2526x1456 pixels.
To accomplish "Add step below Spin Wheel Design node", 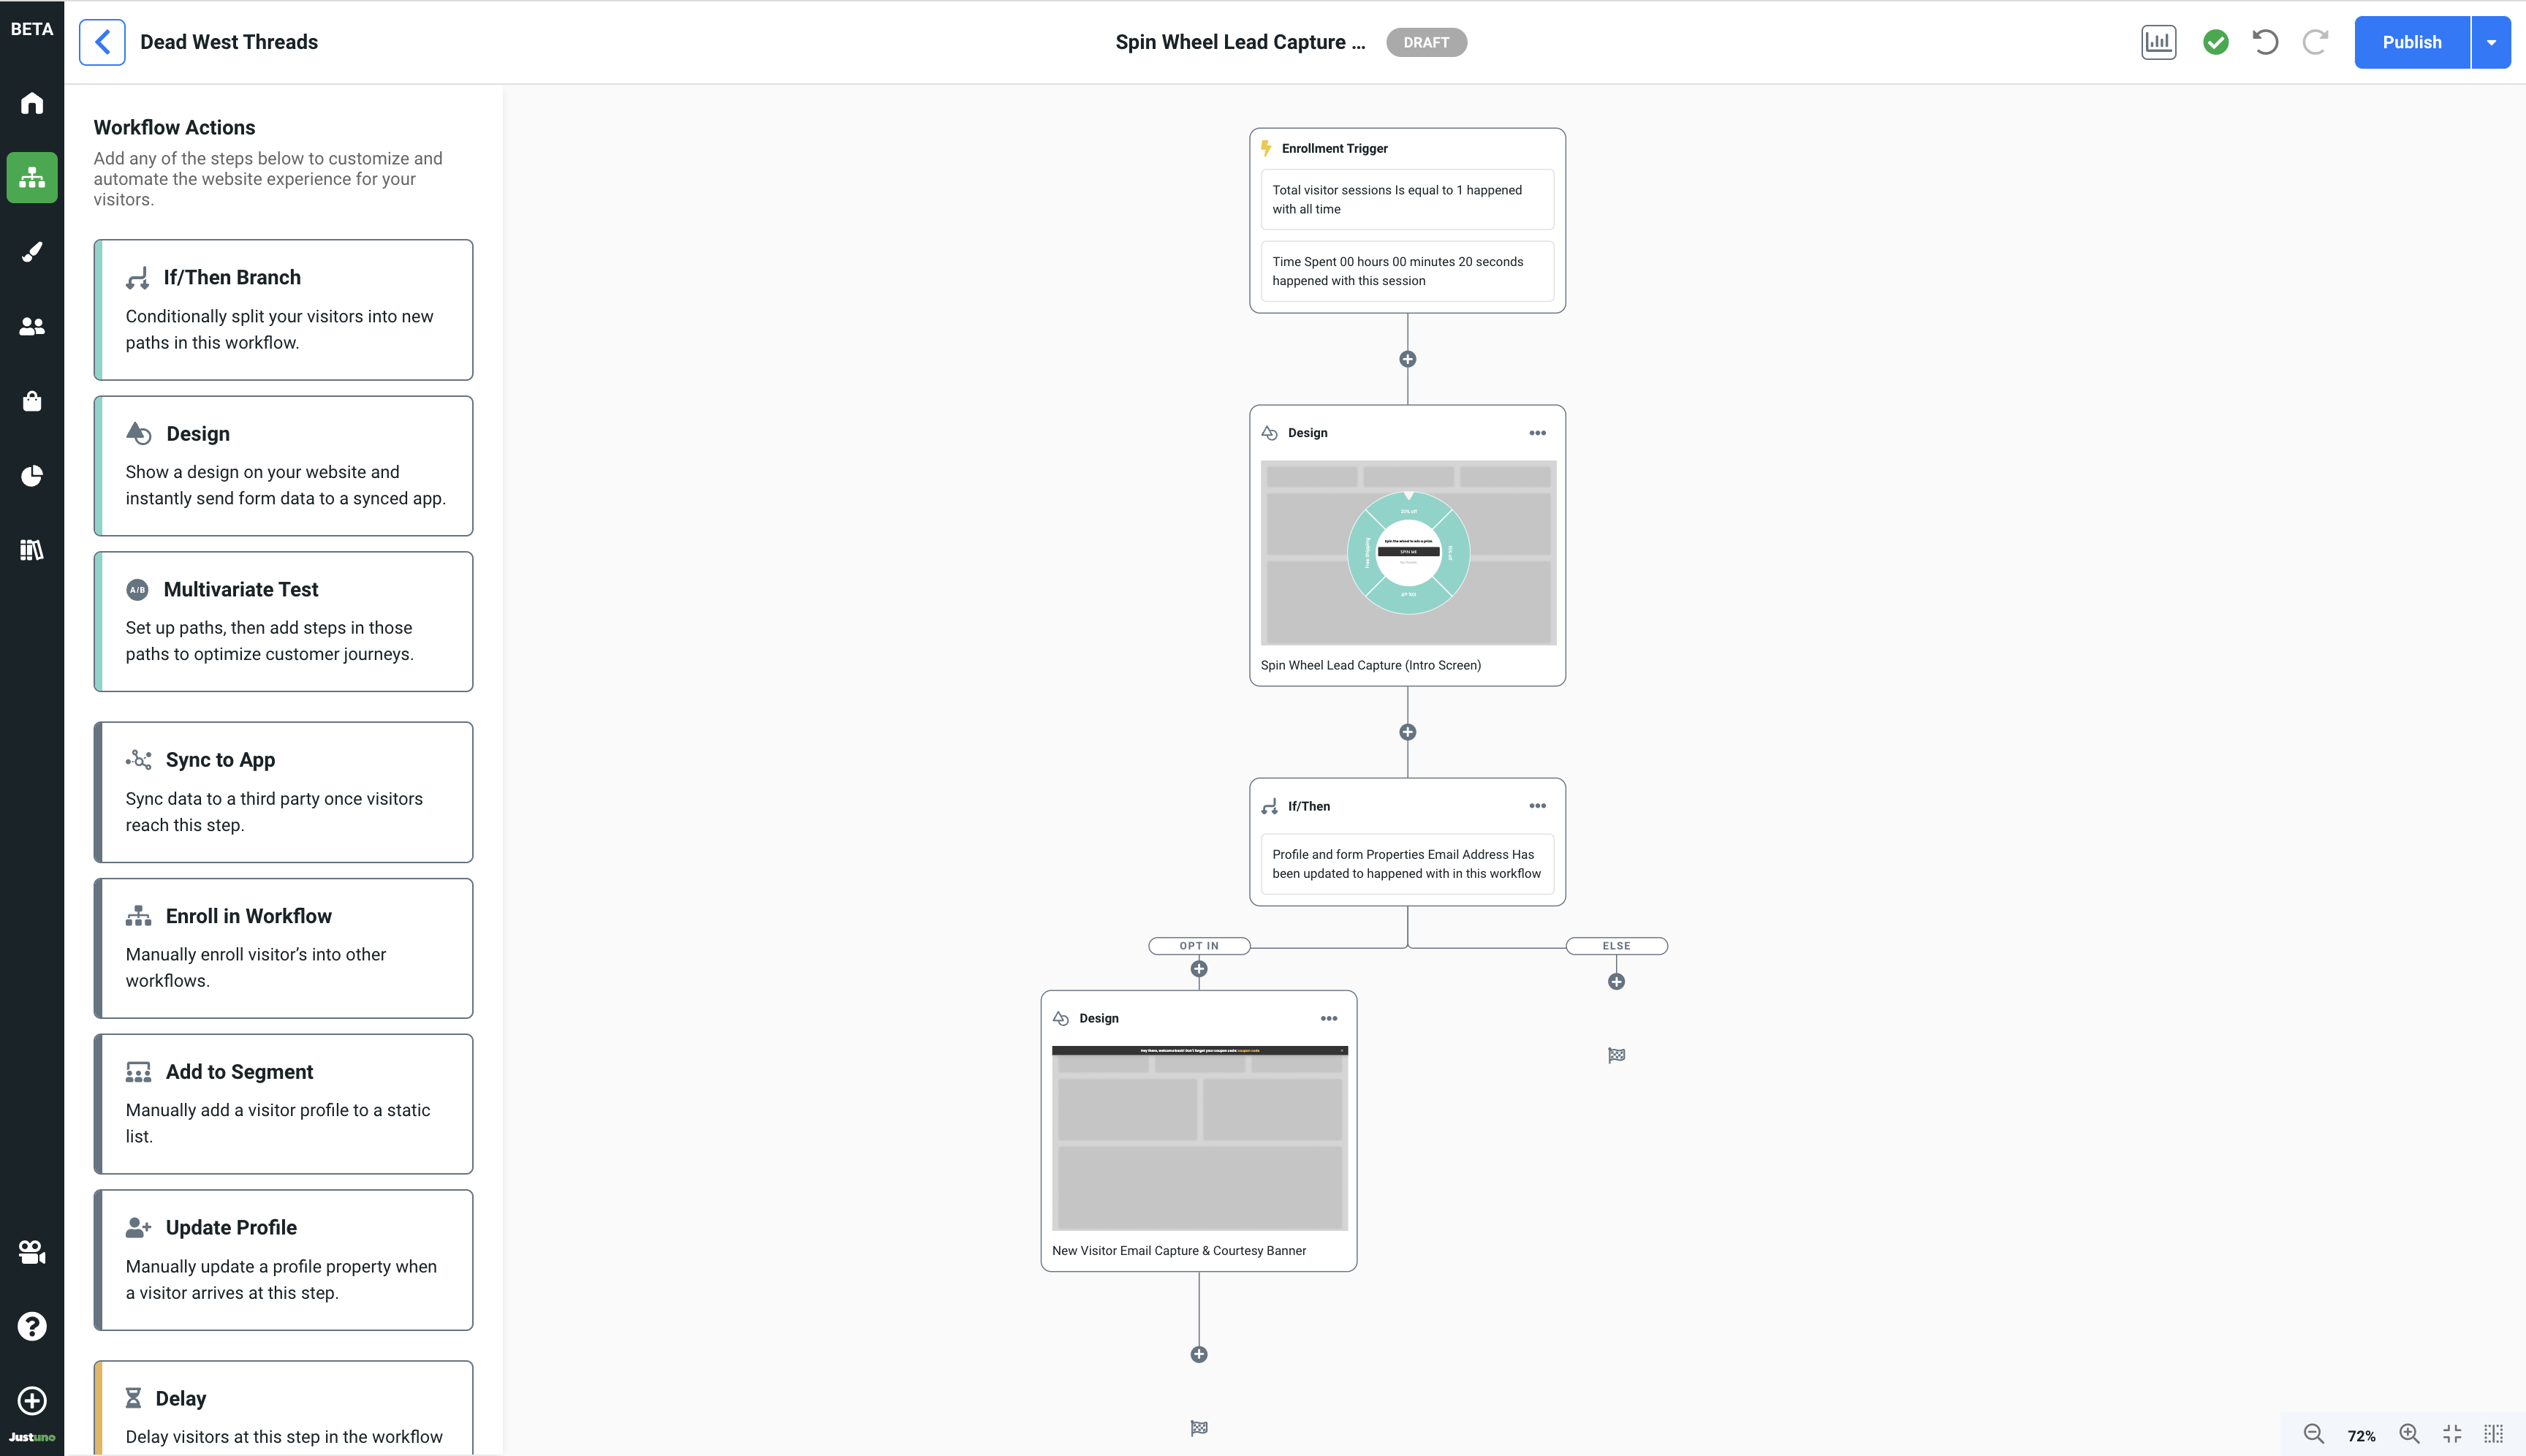I will [x=1407, y=732].
